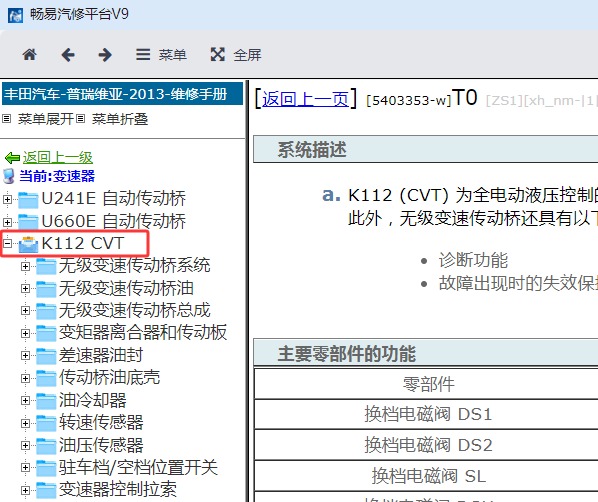This screenshot has height=502, width=598.
Task: Select U241E 自动传动桥 tree item
Action: (114, 198)
